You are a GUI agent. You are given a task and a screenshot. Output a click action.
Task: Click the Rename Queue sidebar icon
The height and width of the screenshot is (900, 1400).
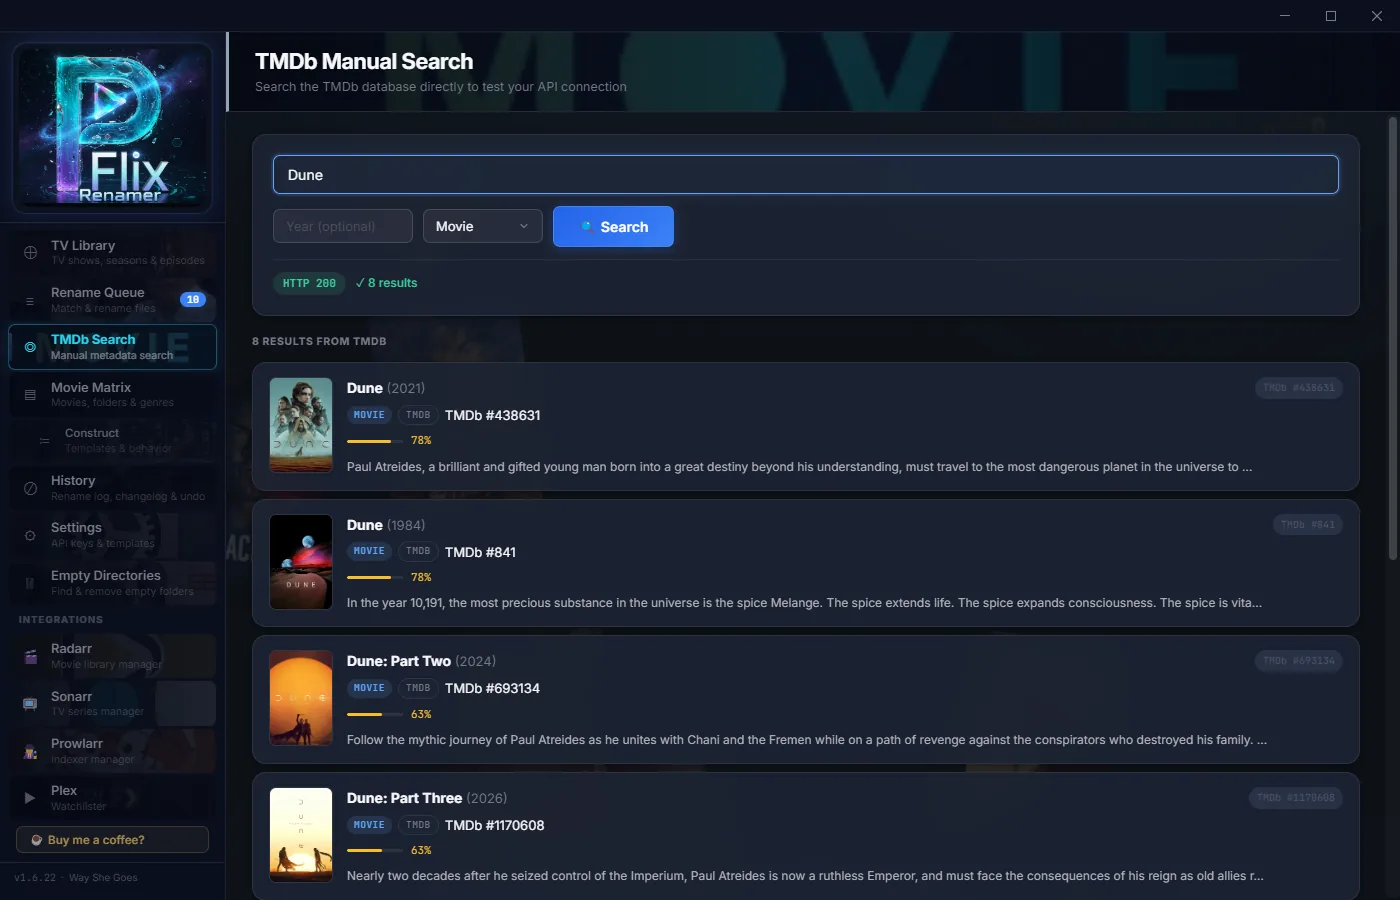30,300
